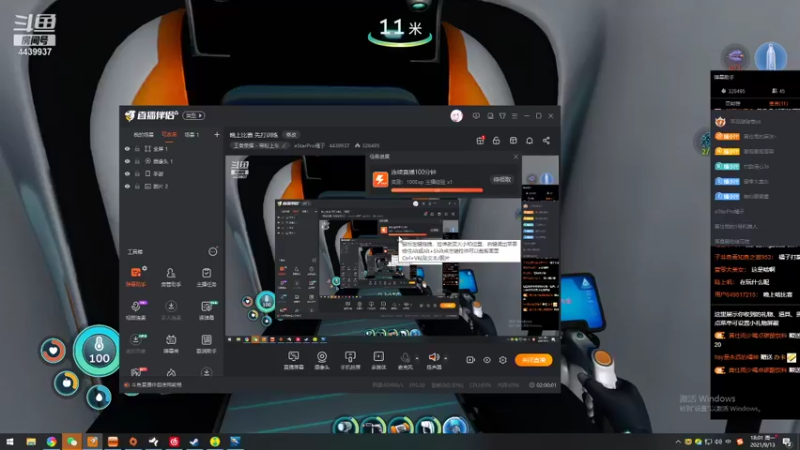Click the layout window icon in the top right toolbar

point(513,140)
